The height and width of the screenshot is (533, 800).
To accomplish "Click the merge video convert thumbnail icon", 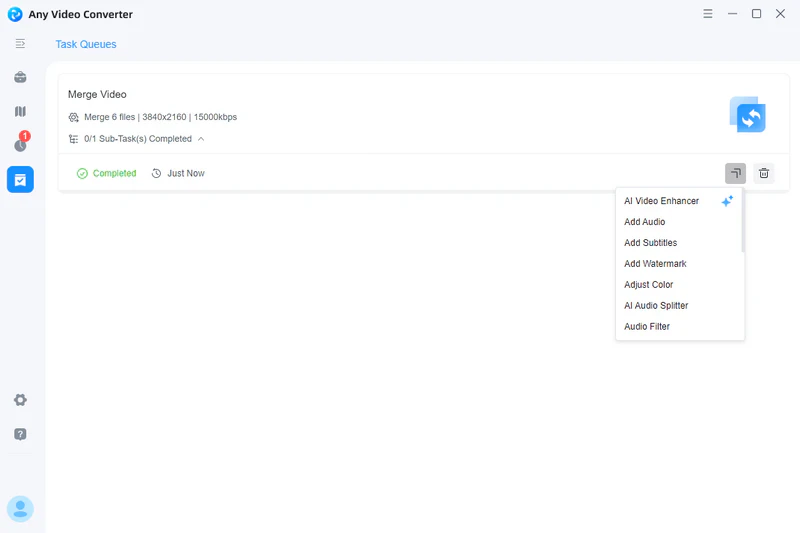I will (747, 115).
